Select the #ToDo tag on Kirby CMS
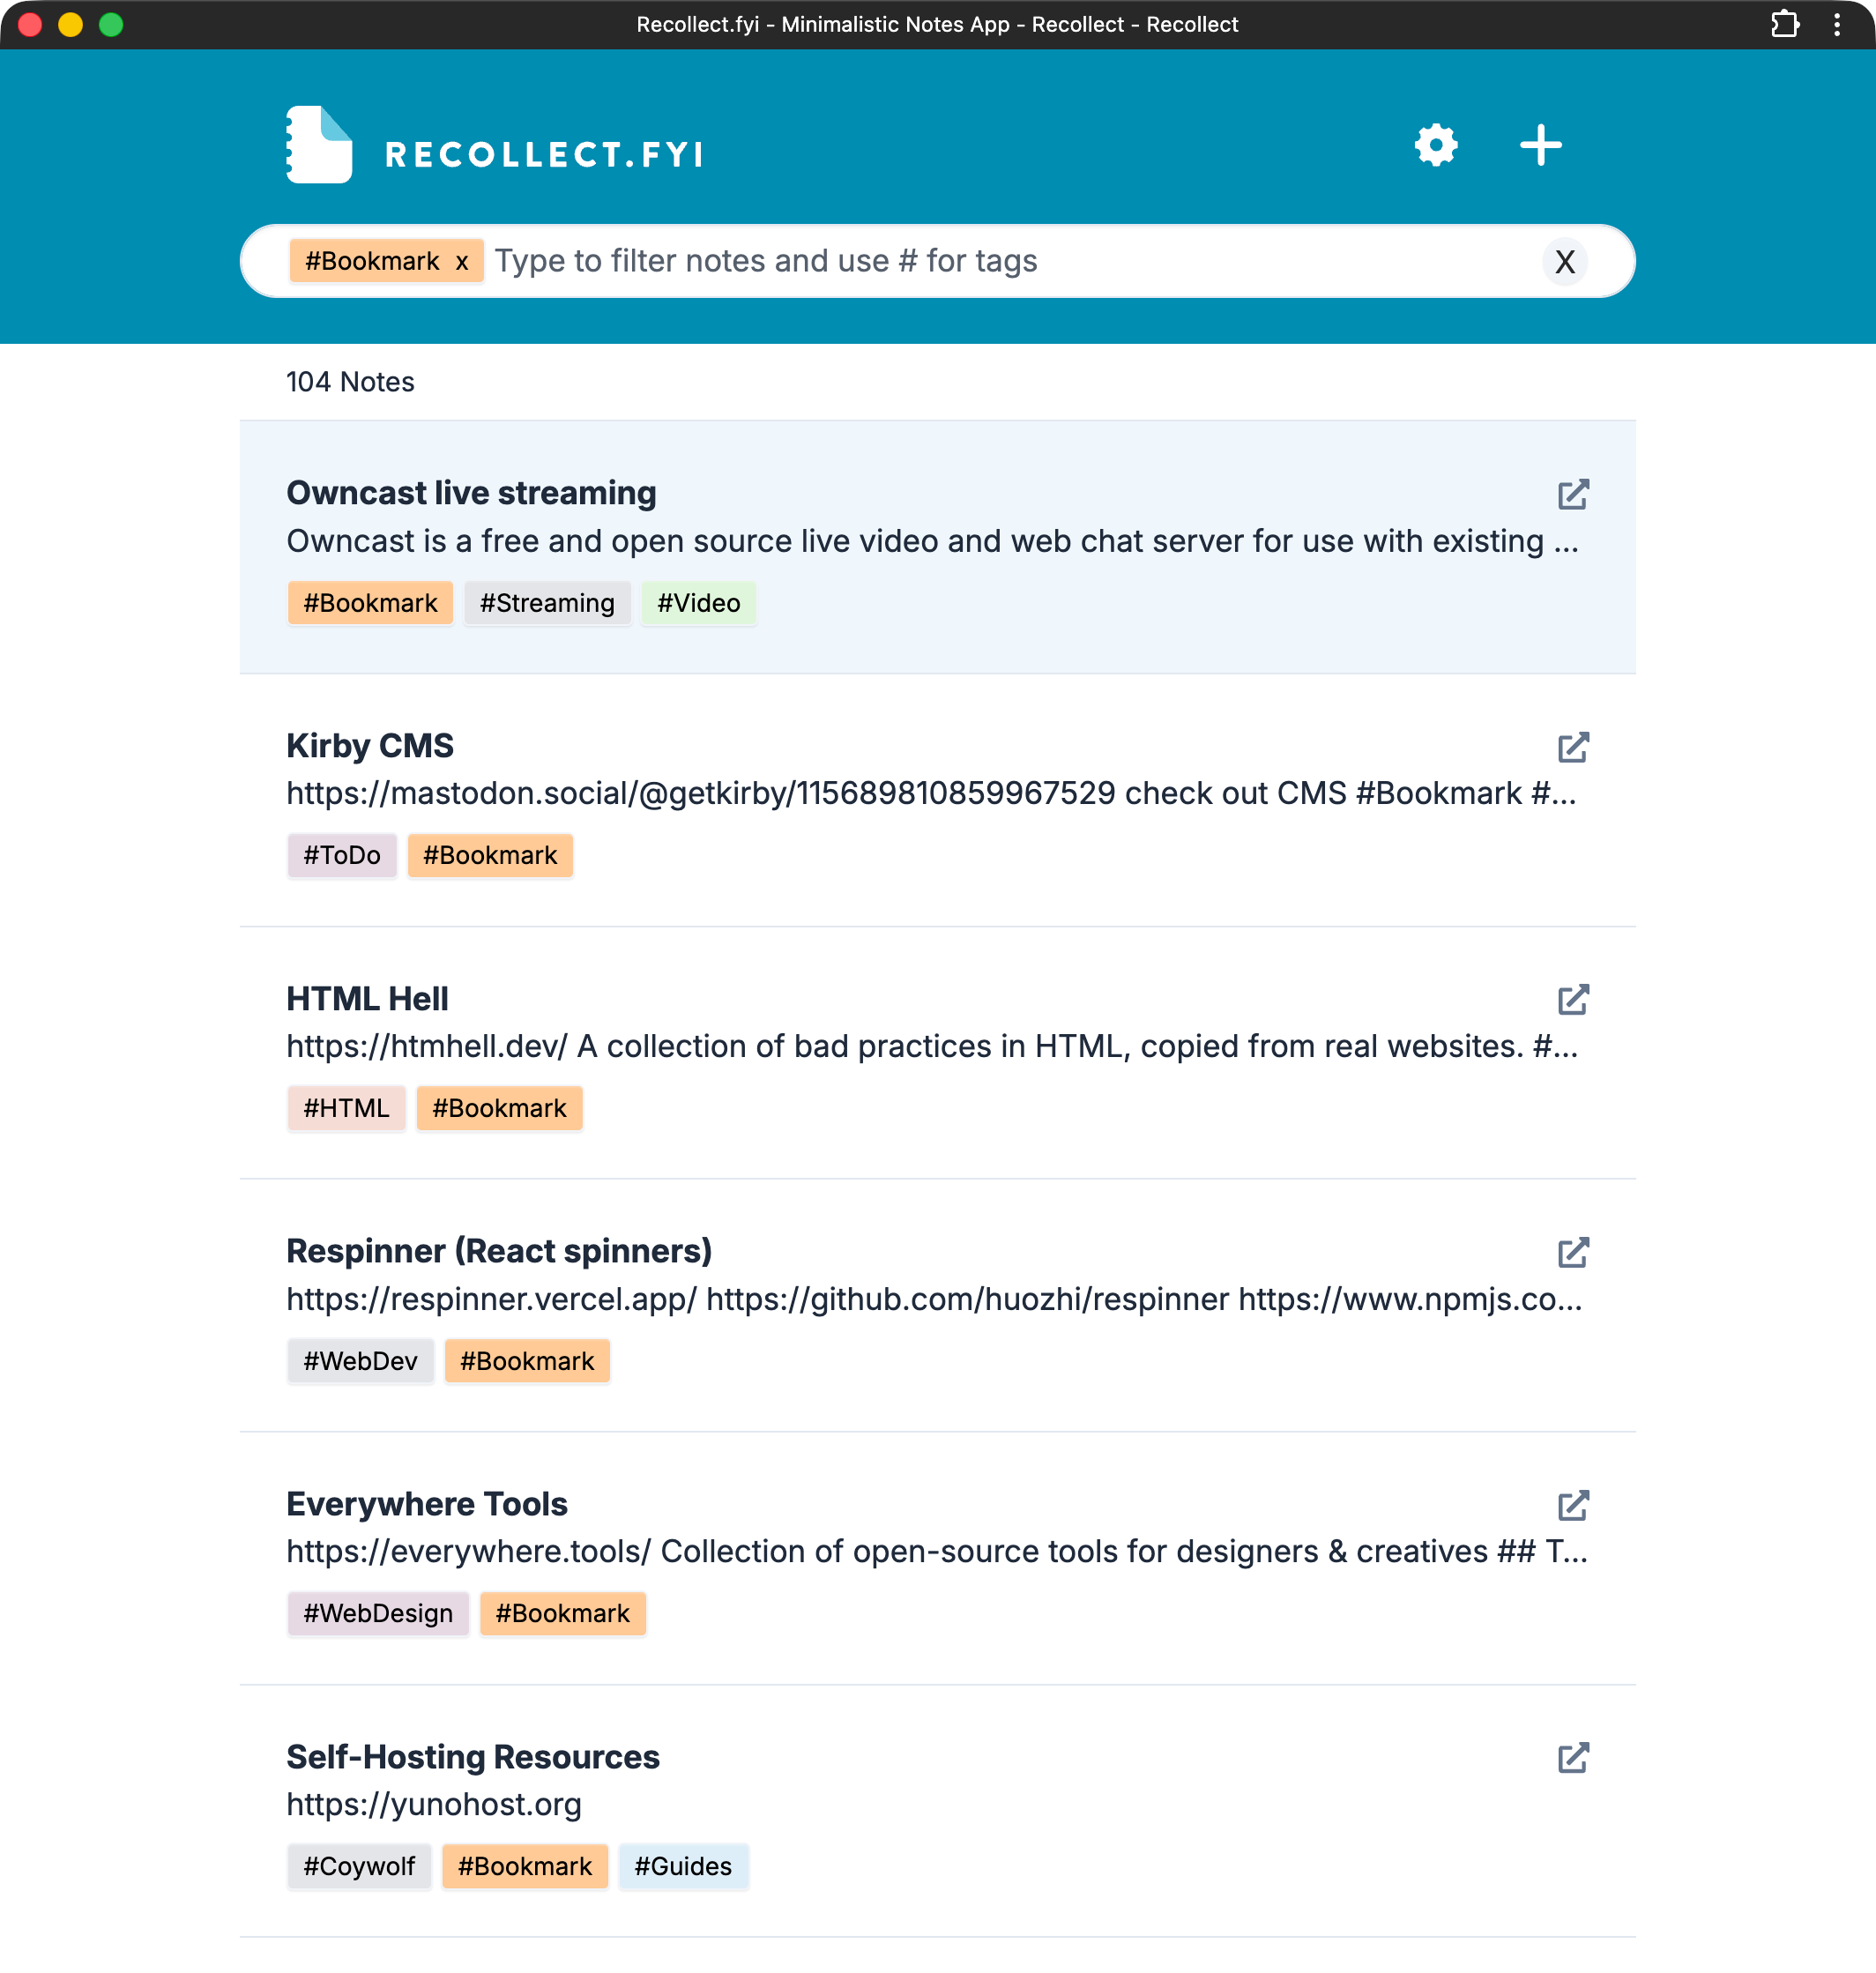The width and height of the screenshot is (1876, 1973). tap(341, 855)
